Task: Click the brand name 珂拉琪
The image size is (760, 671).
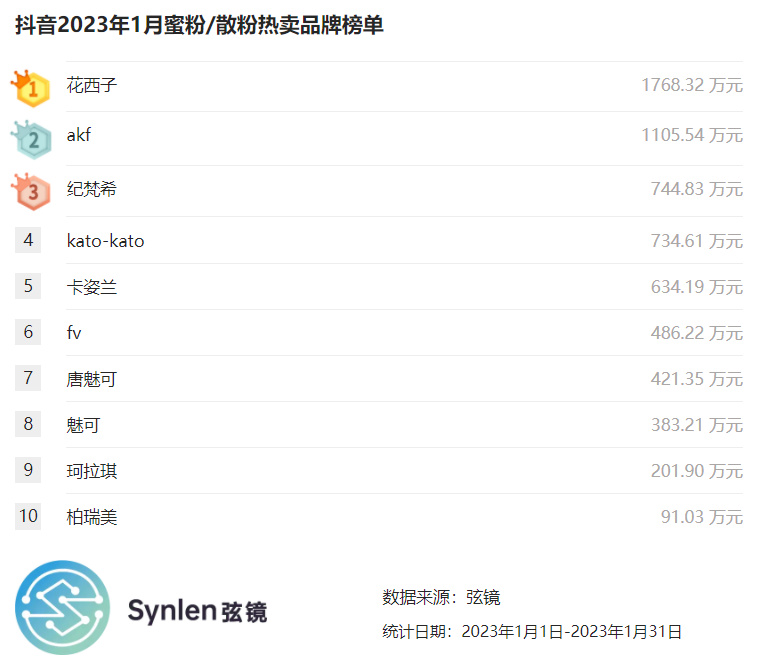Action: click(x=92, y=471)
